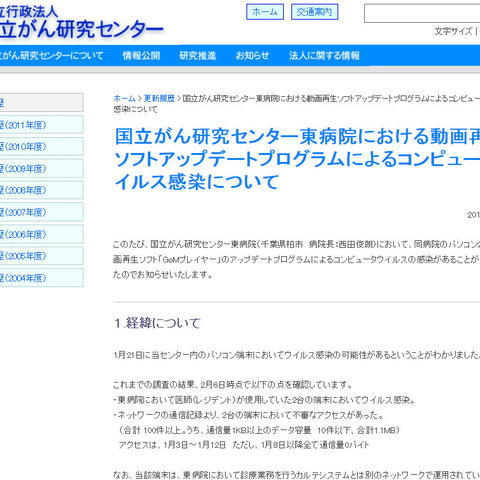Click the line これまでの調査の結果、2月6日時点
Image resolution: width=480 pixels, height=480 pixels.
coord(233,385)
